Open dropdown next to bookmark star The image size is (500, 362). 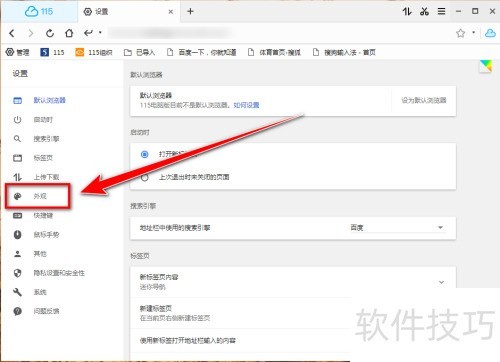click(x=473, y=33)
